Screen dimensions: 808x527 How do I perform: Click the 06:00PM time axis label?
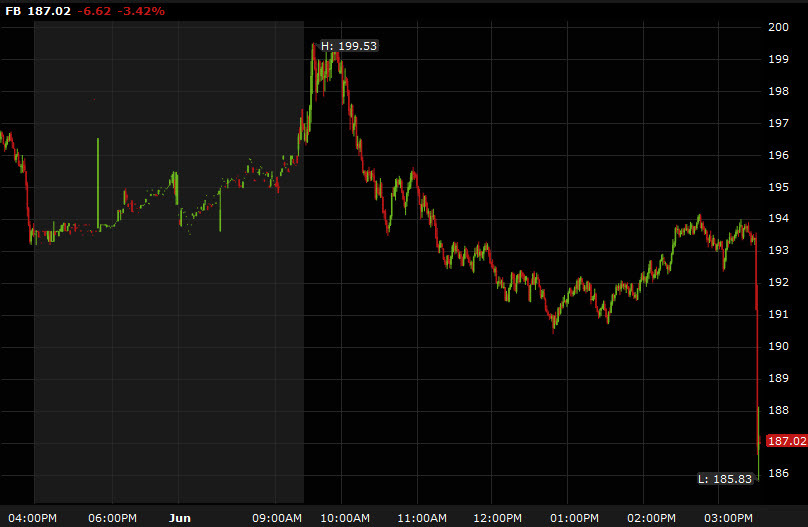(x=112, y=518)
